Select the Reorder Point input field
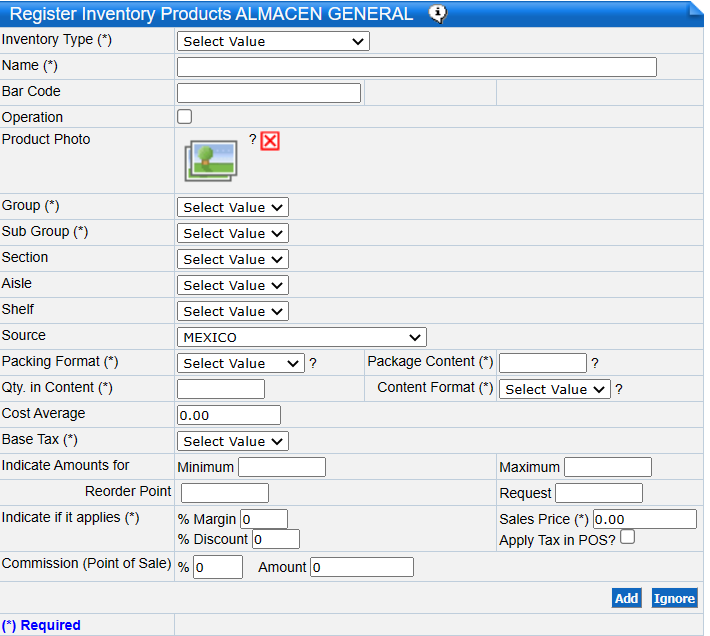 click(224, 493)
